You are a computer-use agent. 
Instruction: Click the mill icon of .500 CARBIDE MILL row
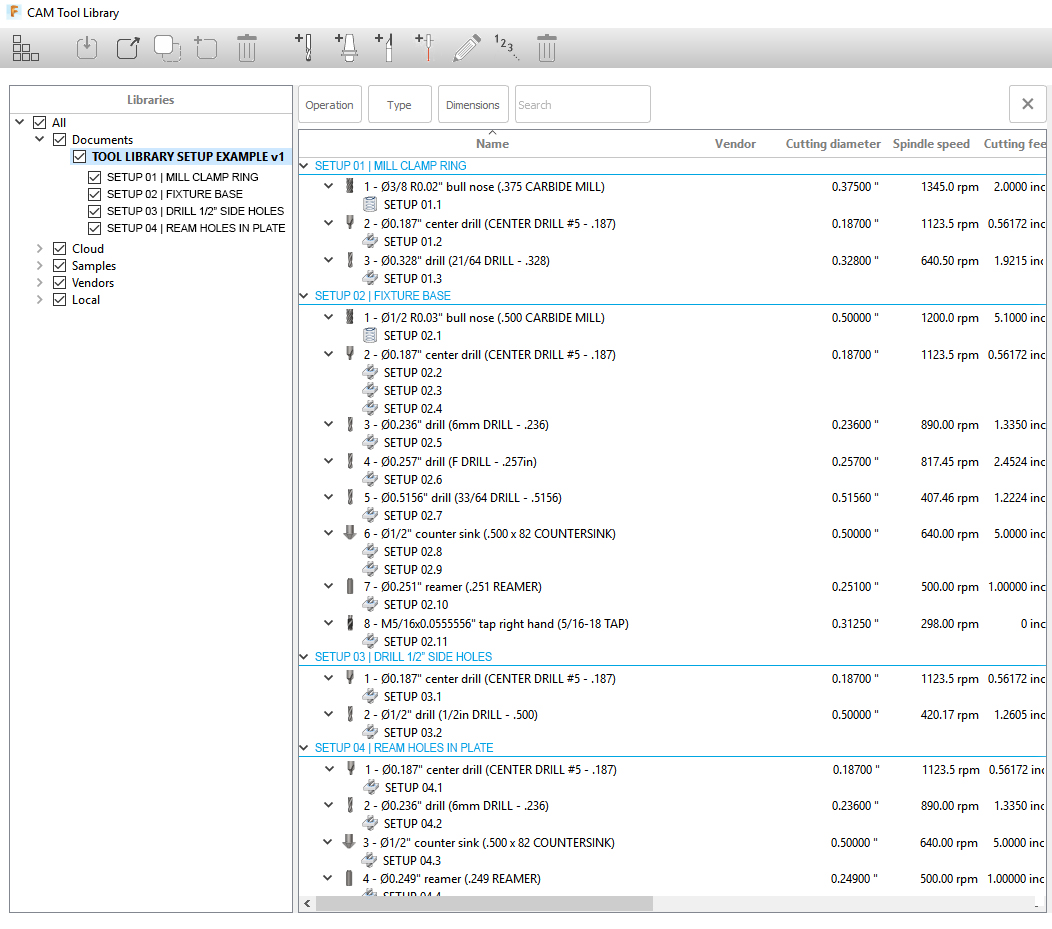[x=350, y=317]
